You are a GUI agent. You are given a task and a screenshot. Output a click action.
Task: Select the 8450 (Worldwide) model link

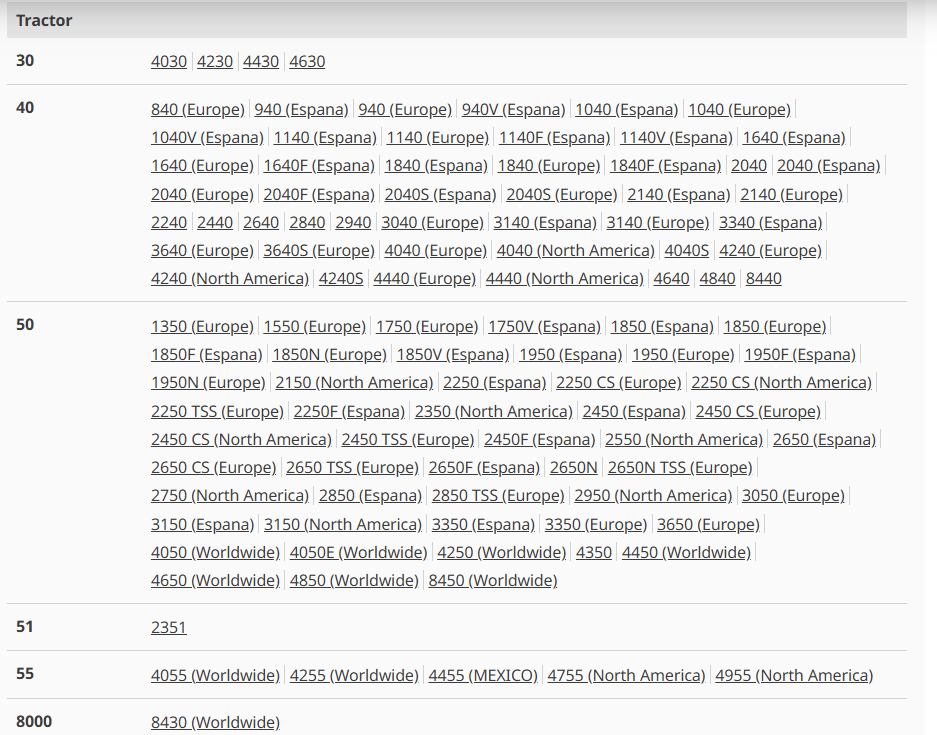coord(493,580)
